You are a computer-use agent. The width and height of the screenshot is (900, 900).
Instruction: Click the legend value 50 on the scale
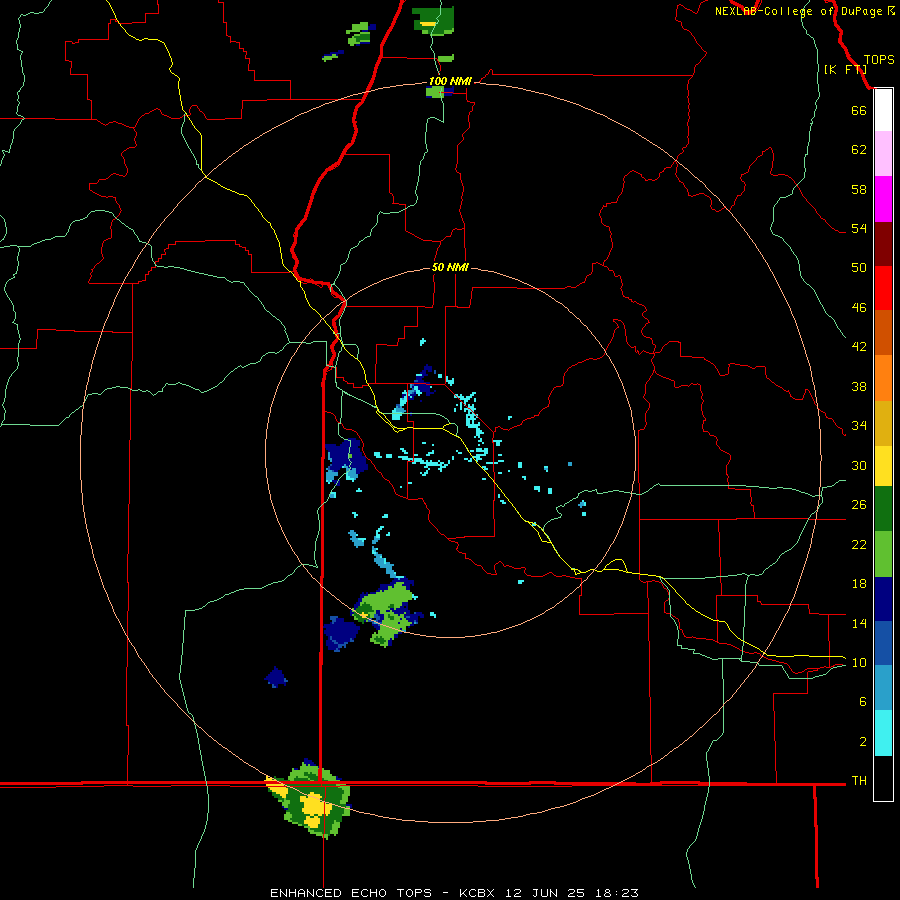click(859, 267)
